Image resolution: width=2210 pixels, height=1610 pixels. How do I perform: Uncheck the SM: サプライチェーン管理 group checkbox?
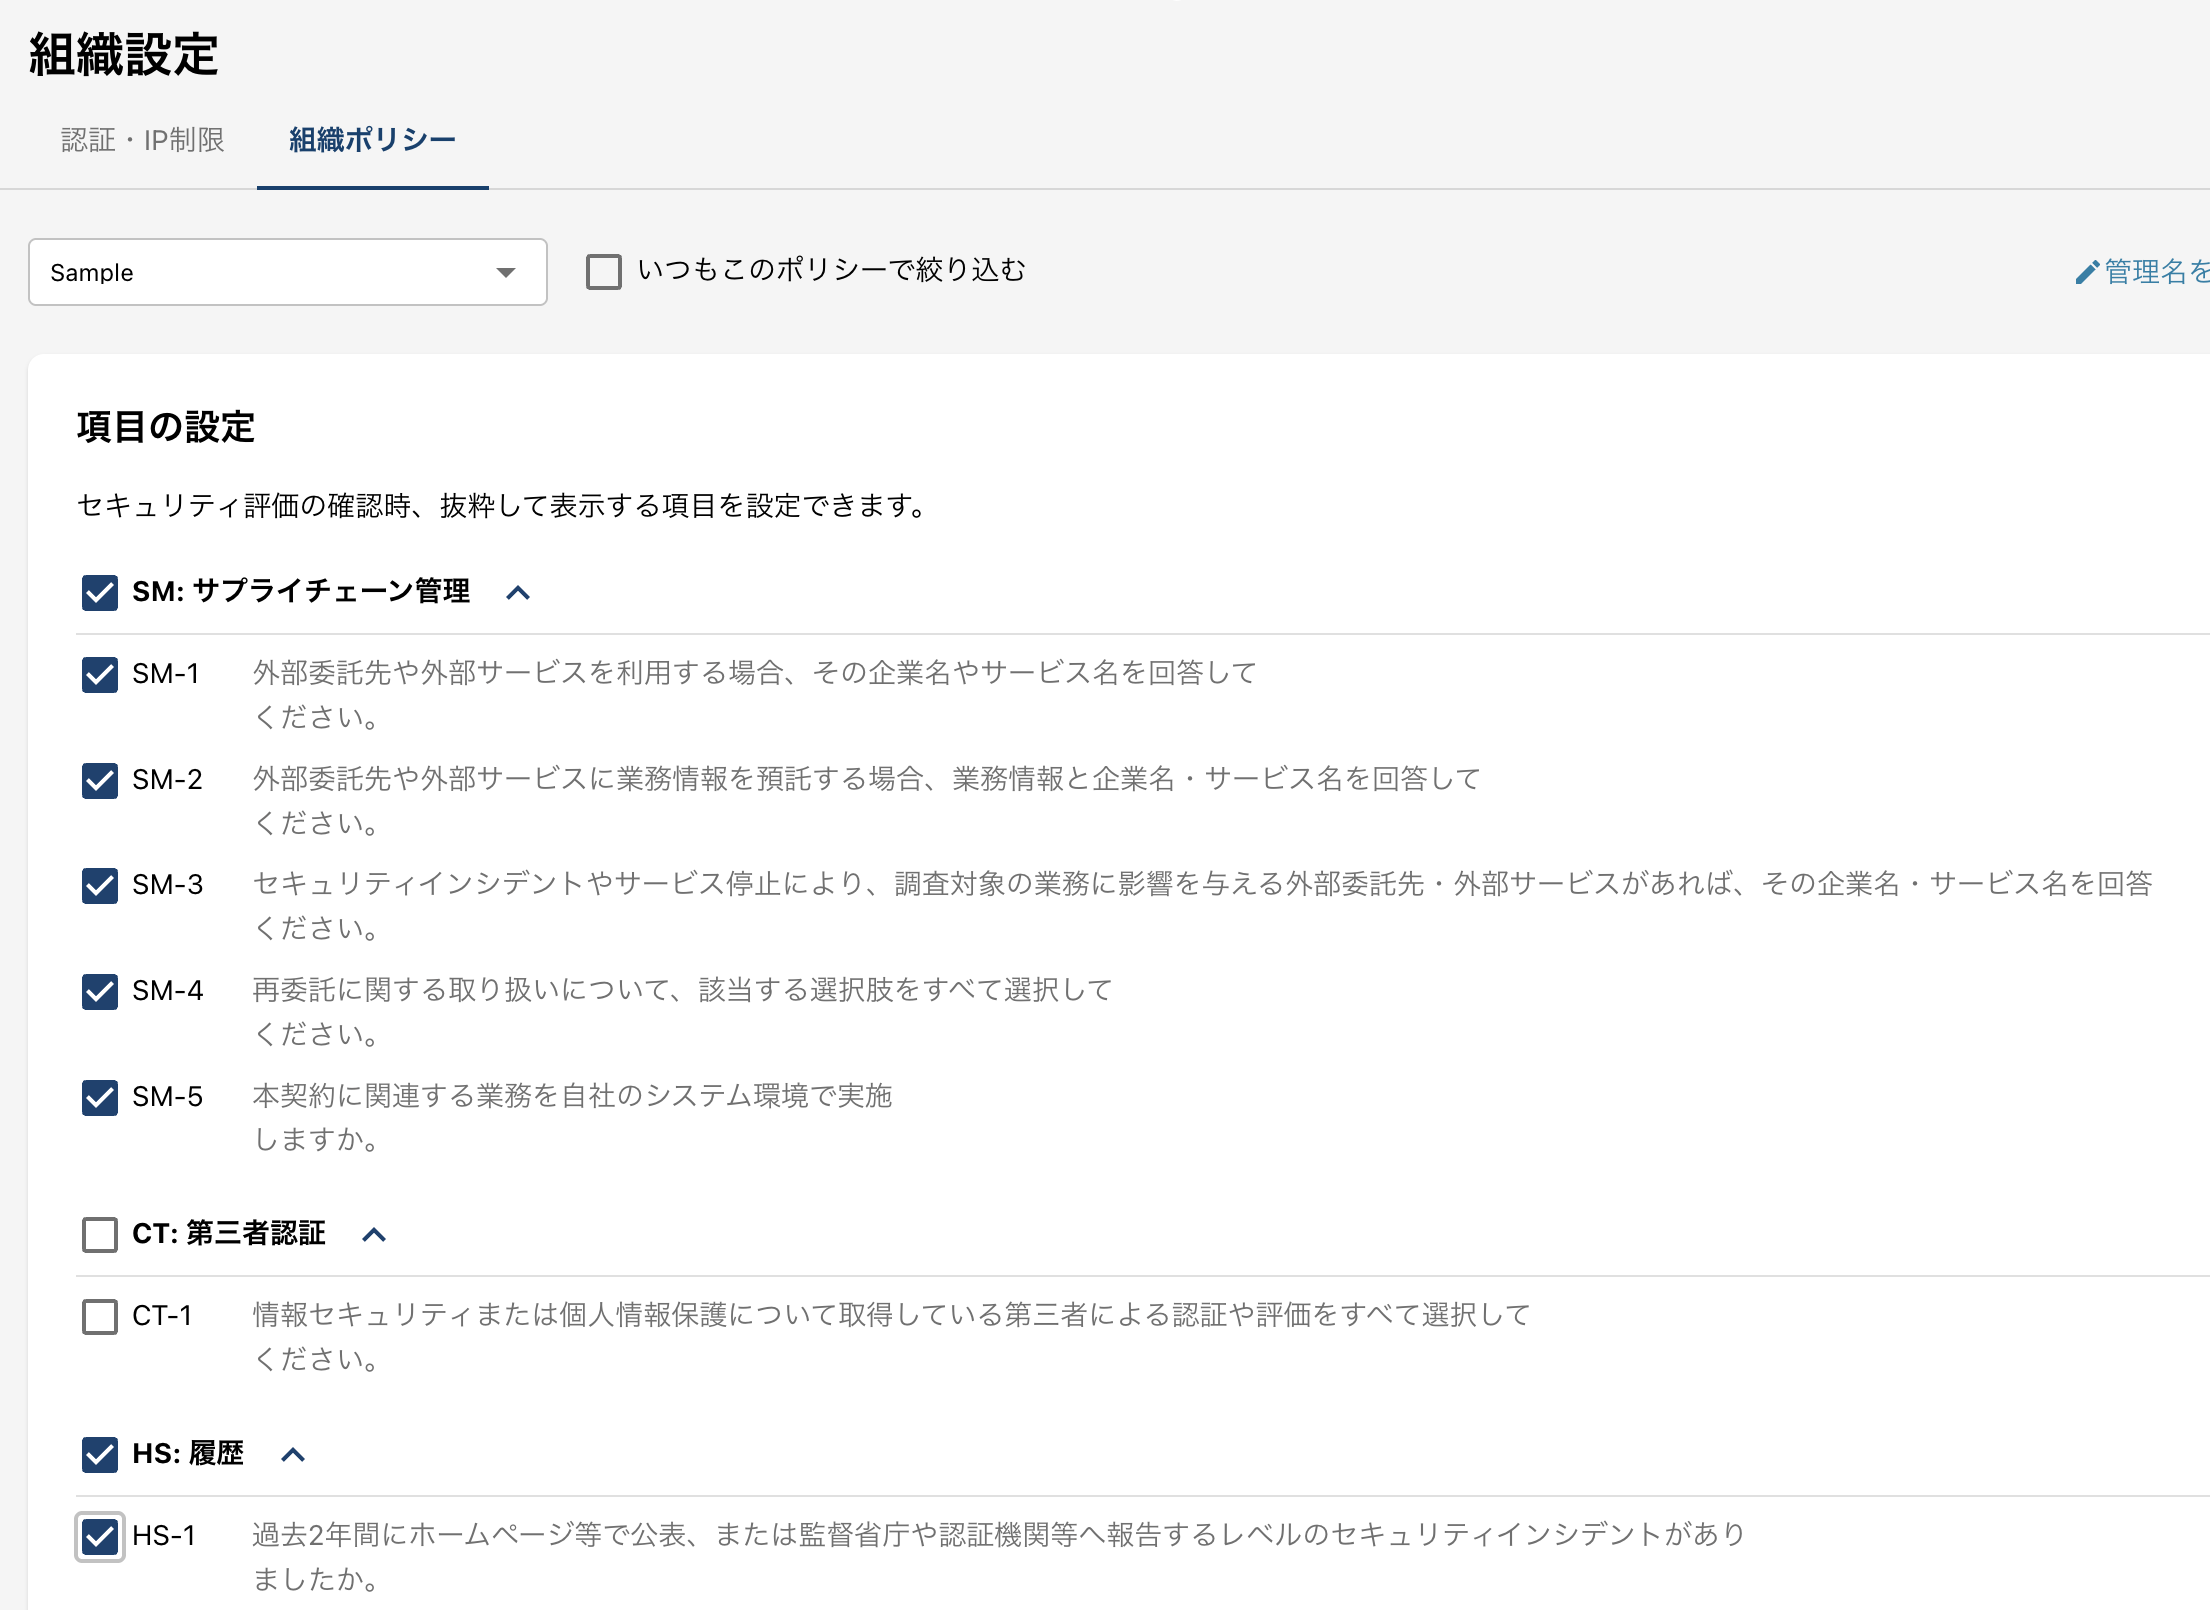[100, 592]
